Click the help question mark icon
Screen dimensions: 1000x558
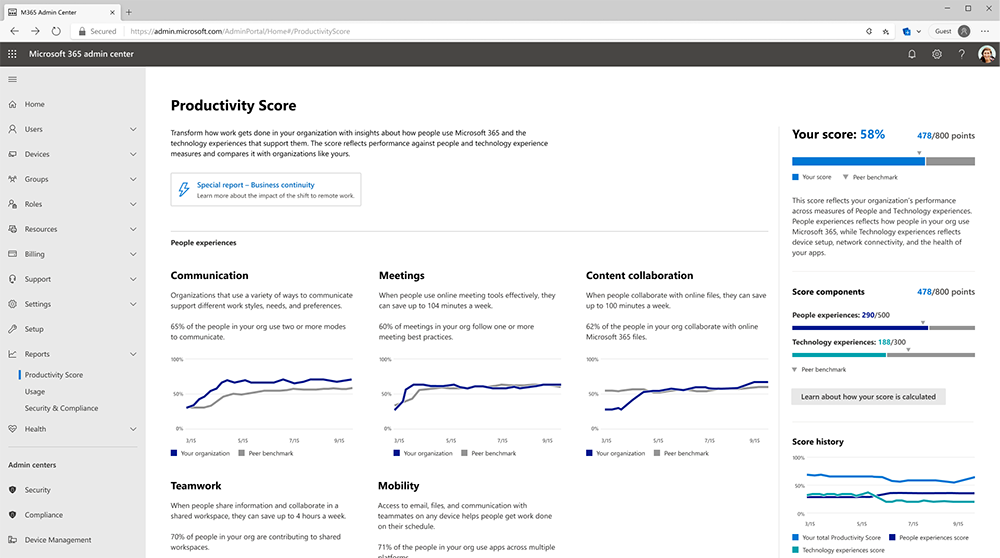pyautogui.click(x=961, y=54)
